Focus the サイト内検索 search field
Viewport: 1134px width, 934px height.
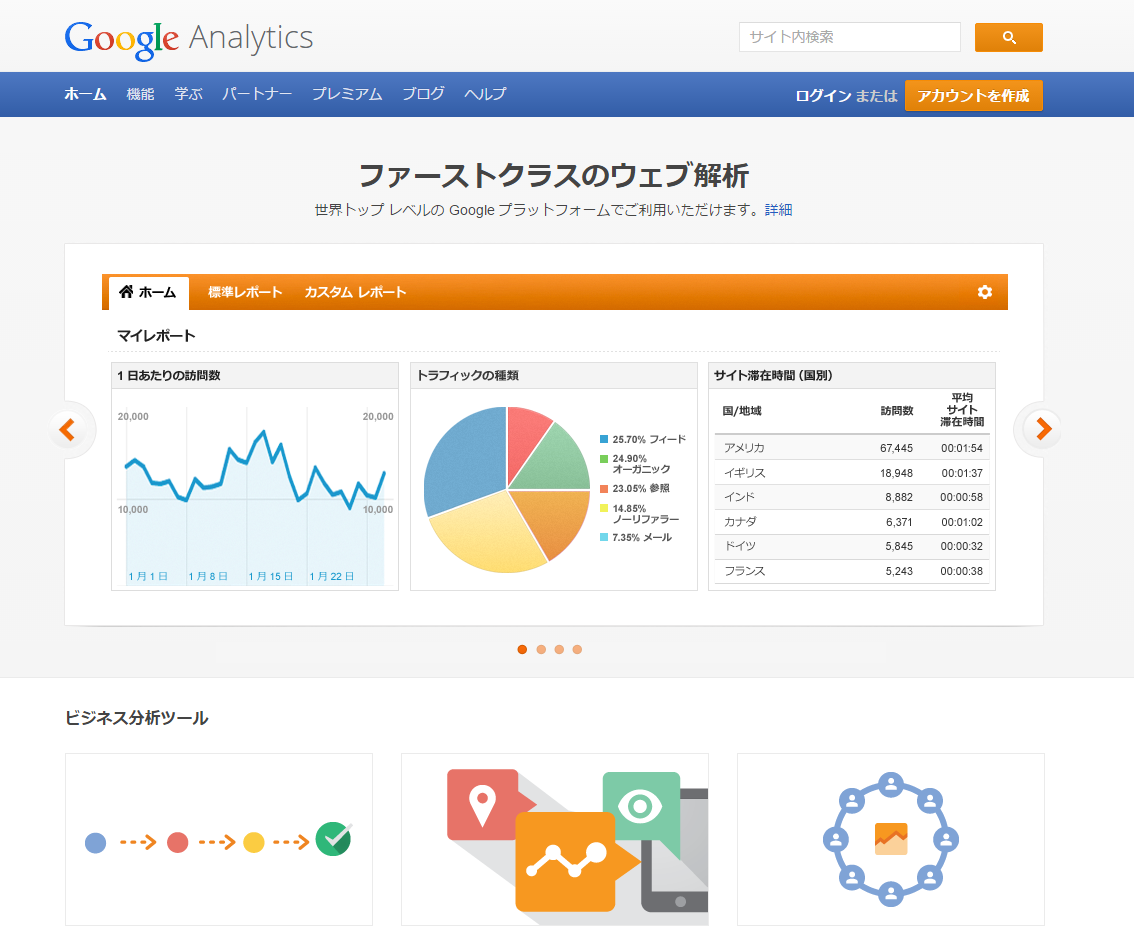[850, 37]
